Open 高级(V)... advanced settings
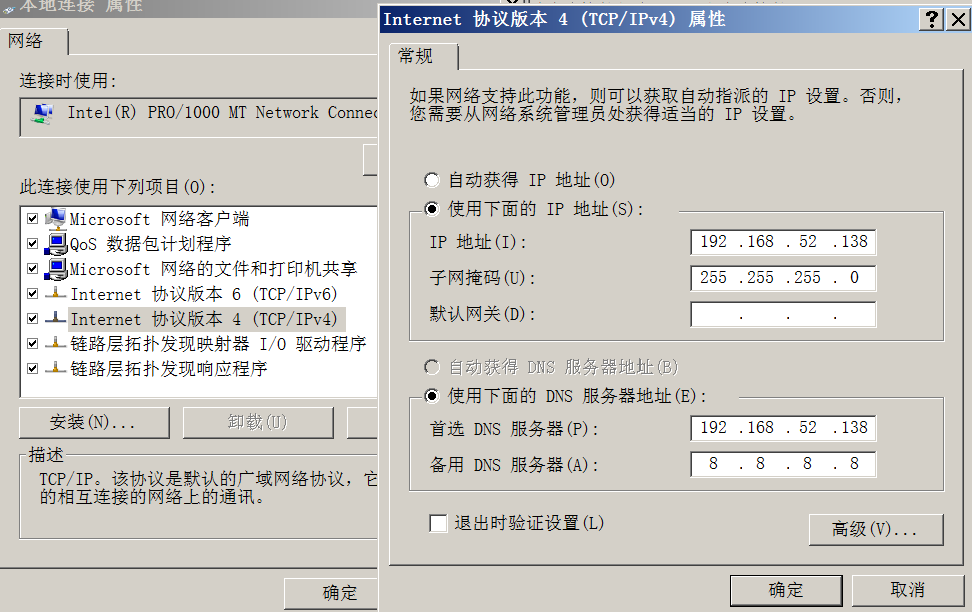Viewport: 972px width, 612px height. tap(875, 529)
